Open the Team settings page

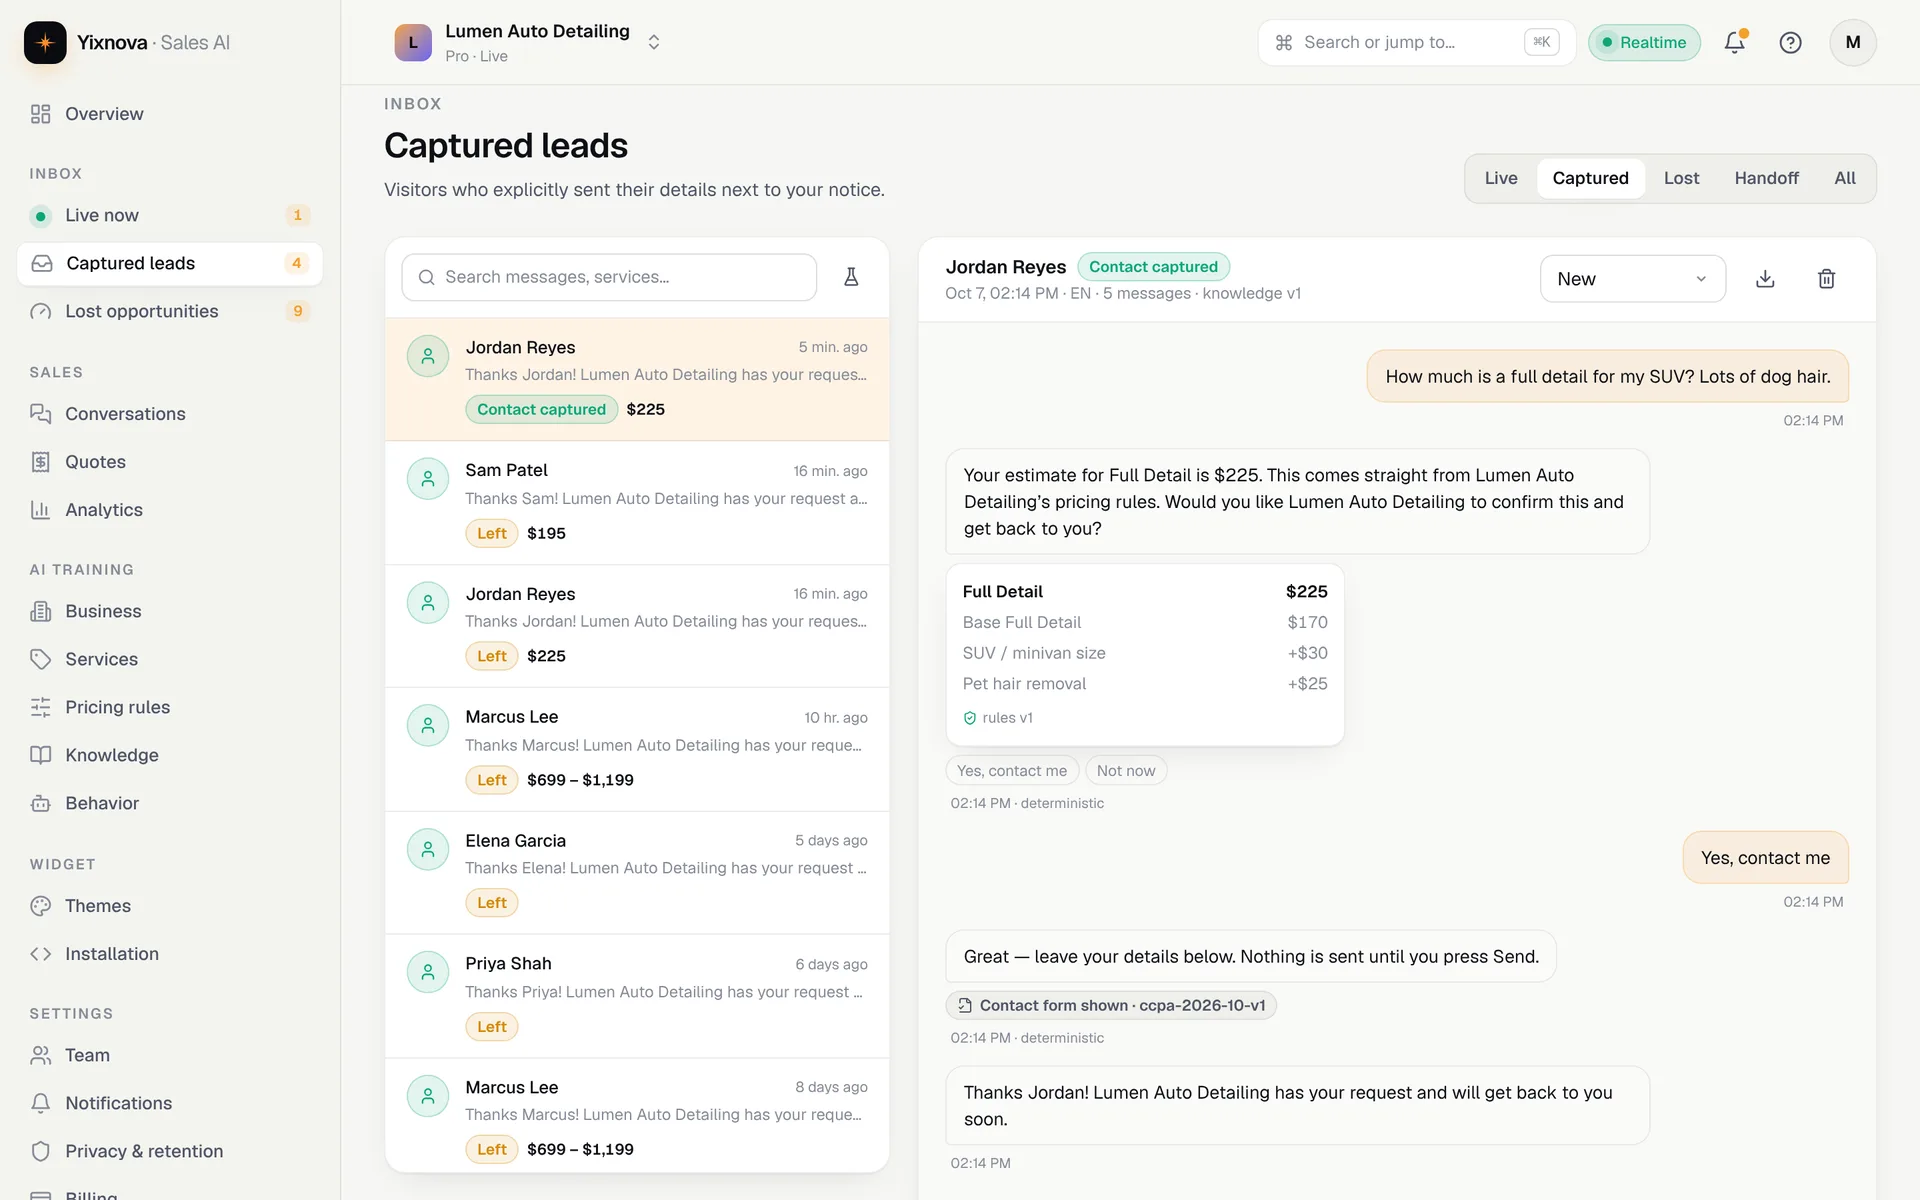(x=170, y=1055)
